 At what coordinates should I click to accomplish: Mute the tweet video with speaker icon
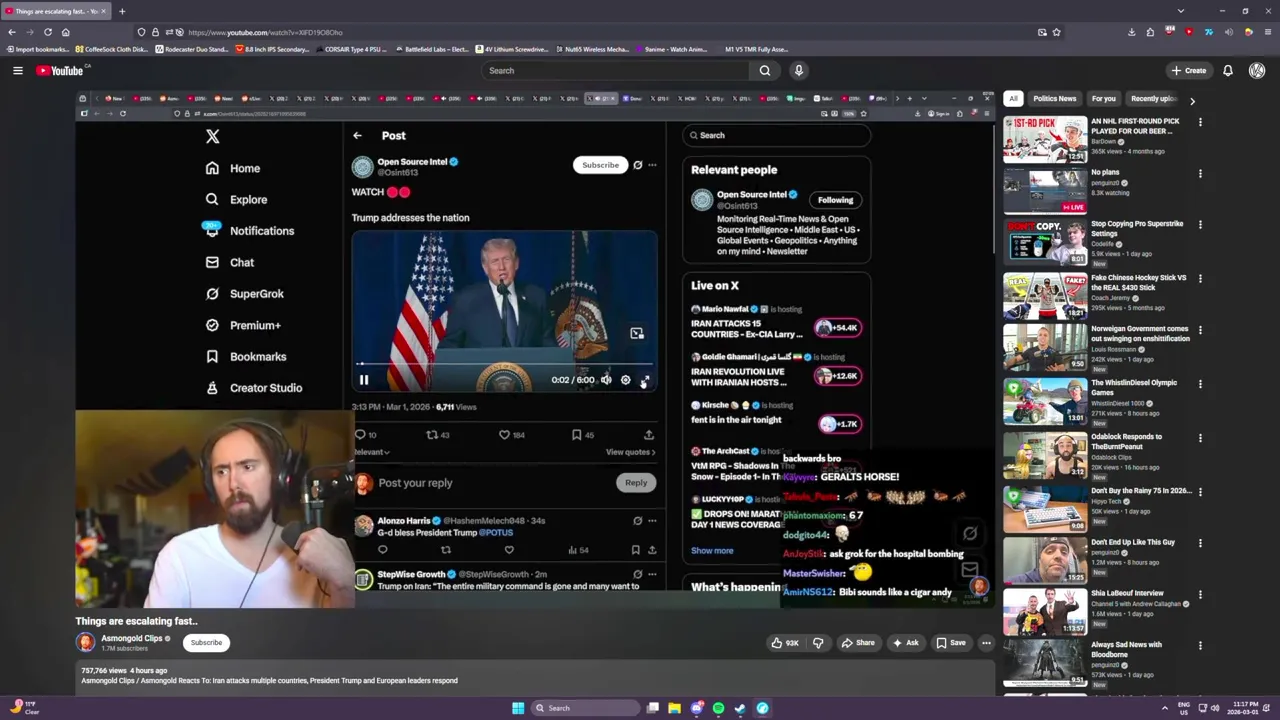[x=606, y=380]
